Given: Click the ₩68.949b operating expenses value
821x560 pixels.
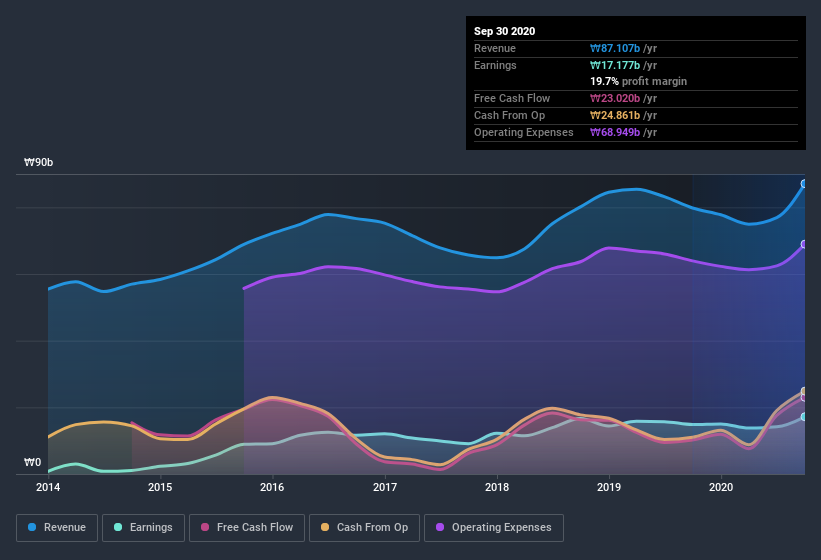Looking at the screenshot, I should pos(615,132).
